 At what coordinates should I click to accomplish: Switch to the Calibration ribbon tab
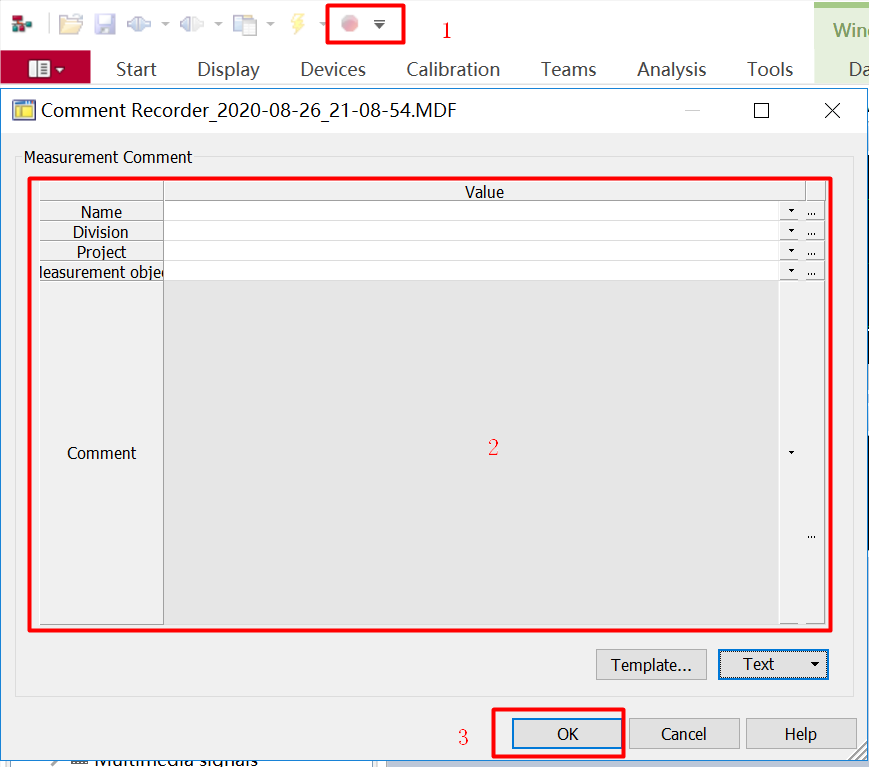452,70
